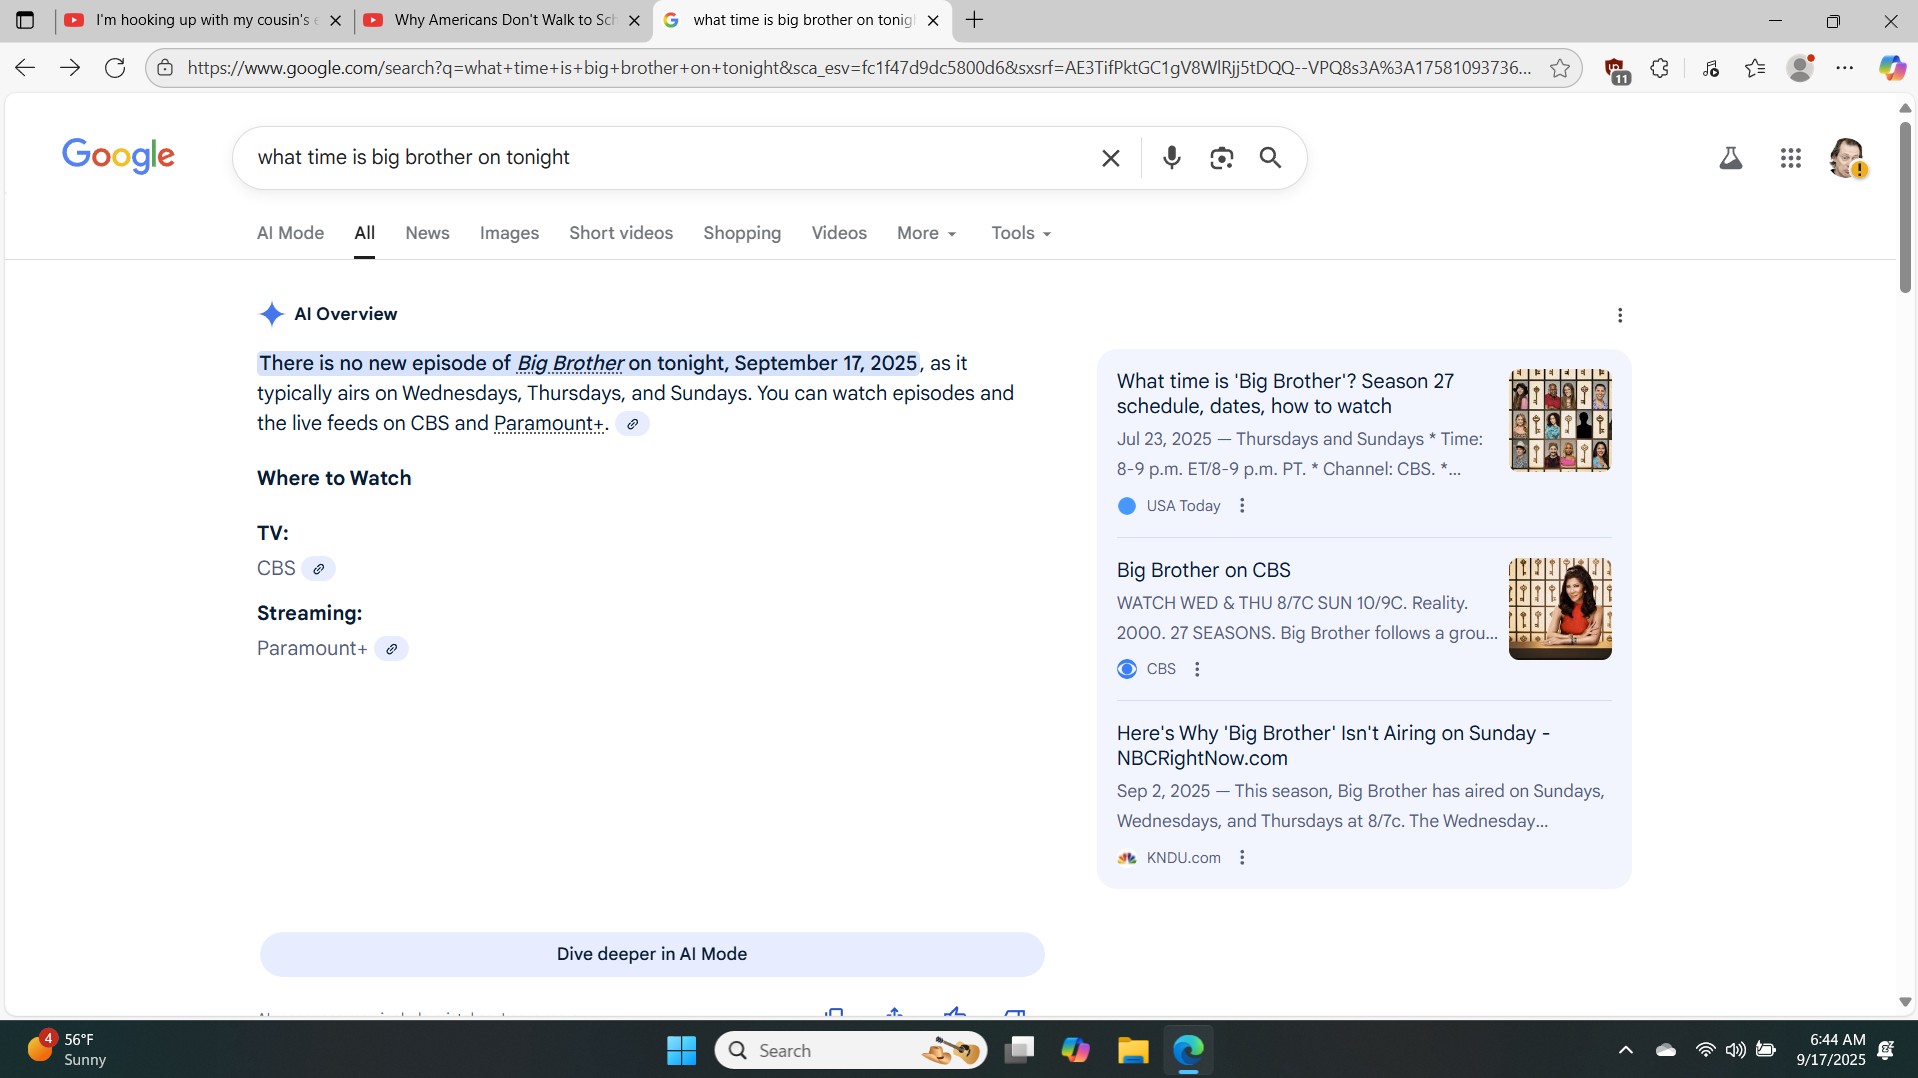Image resolution: width=1918 pixels, height=1078 pixels.
Task: Click the browser address bar URL
Action: [858, 68]
